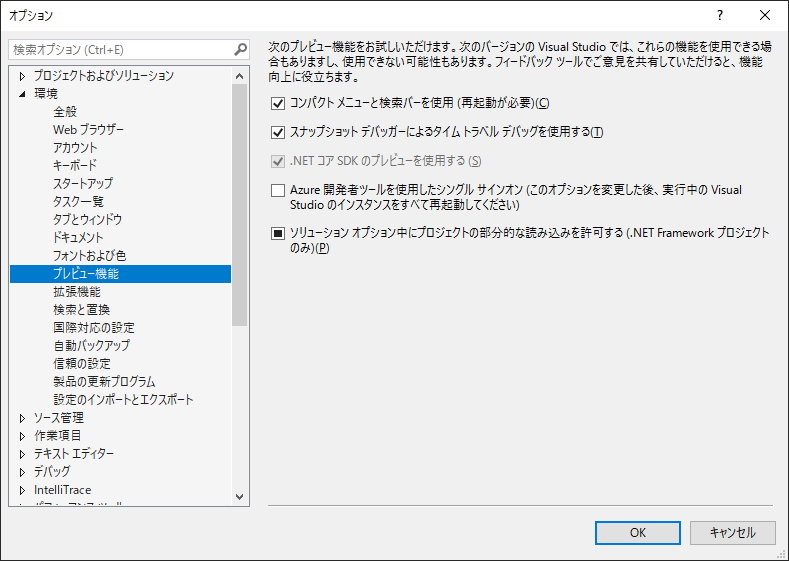The width and height of the screenshot is (789, 561).
Task: Expand the 作業項目 node
Action: (22, 436)
